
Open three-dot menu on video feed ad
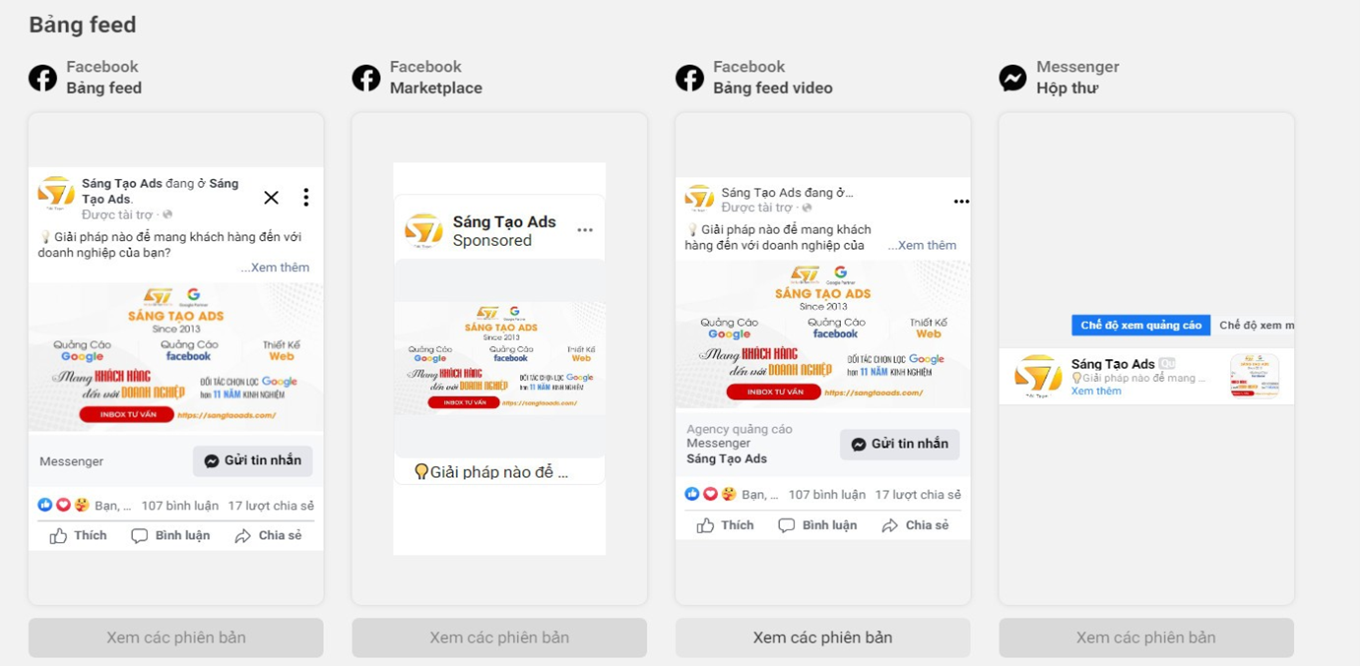pyautogui.click(x=961, y=202)
